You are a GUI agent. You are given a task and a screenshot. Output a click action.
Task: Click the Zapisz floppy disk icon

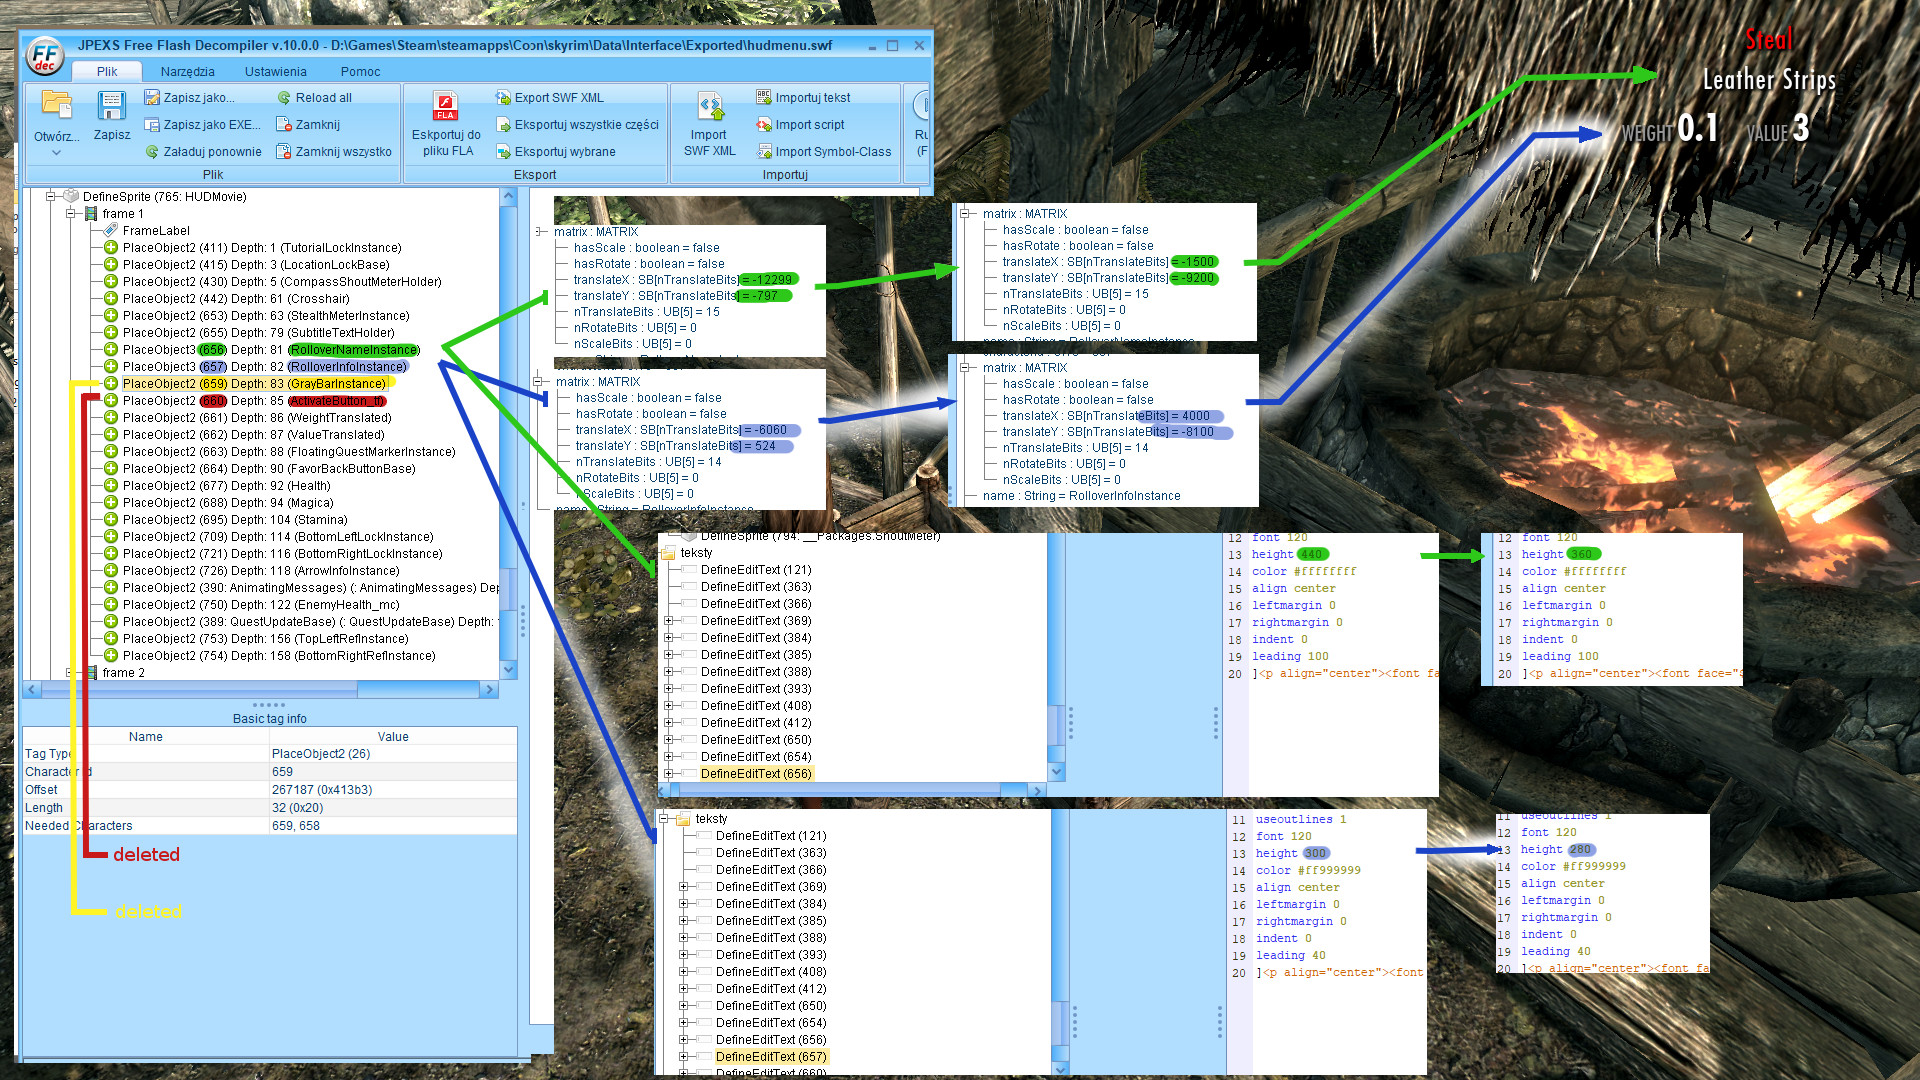tap(111, 106)
